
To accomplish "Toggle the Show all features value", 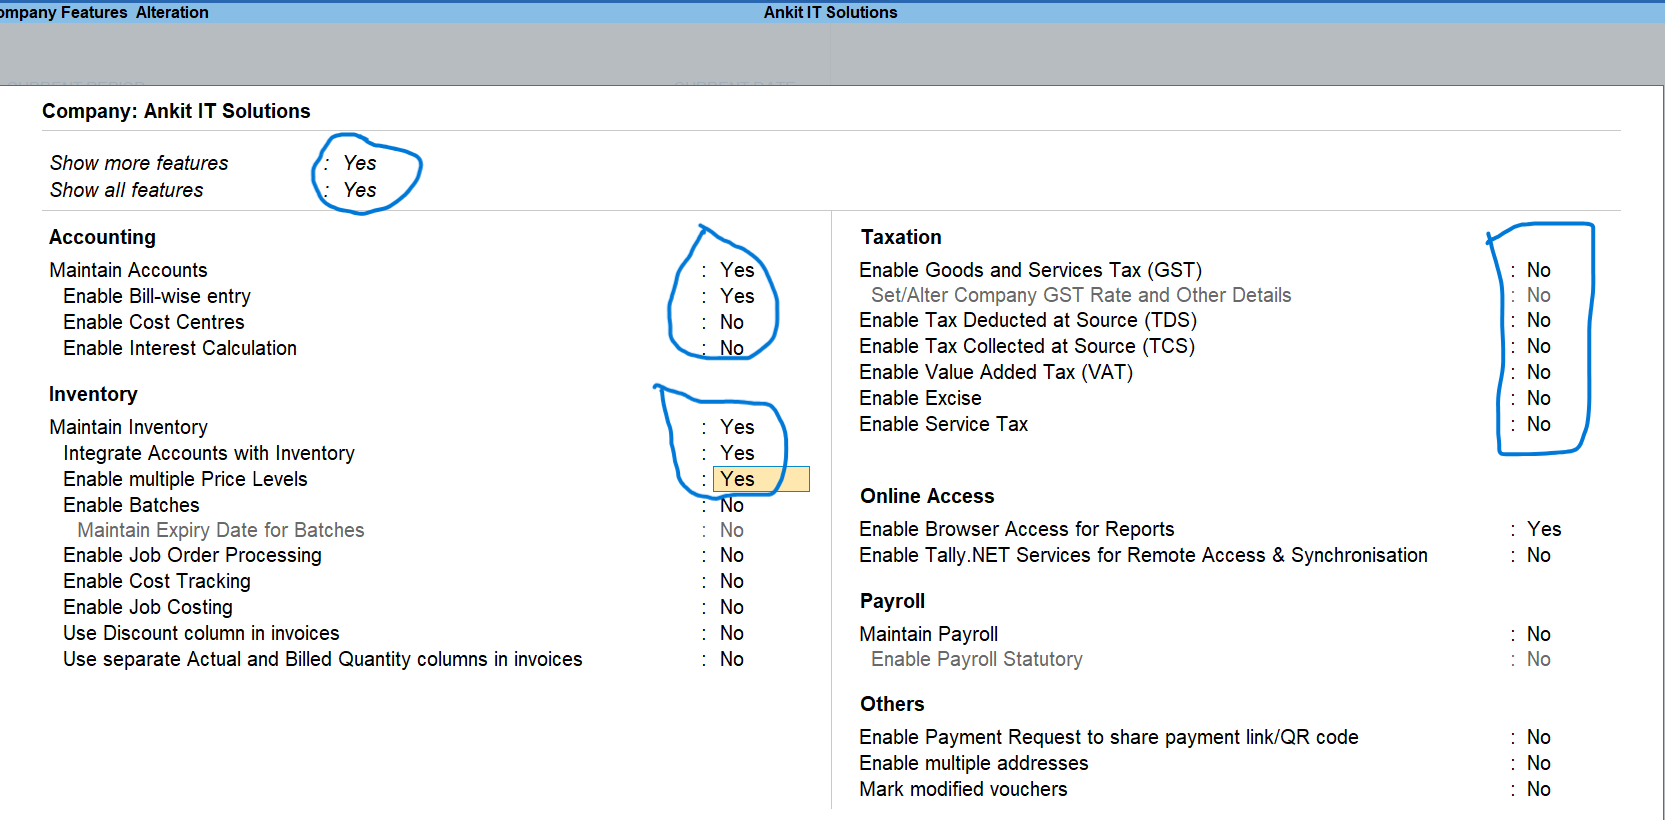I will click(x=359, y=190).
